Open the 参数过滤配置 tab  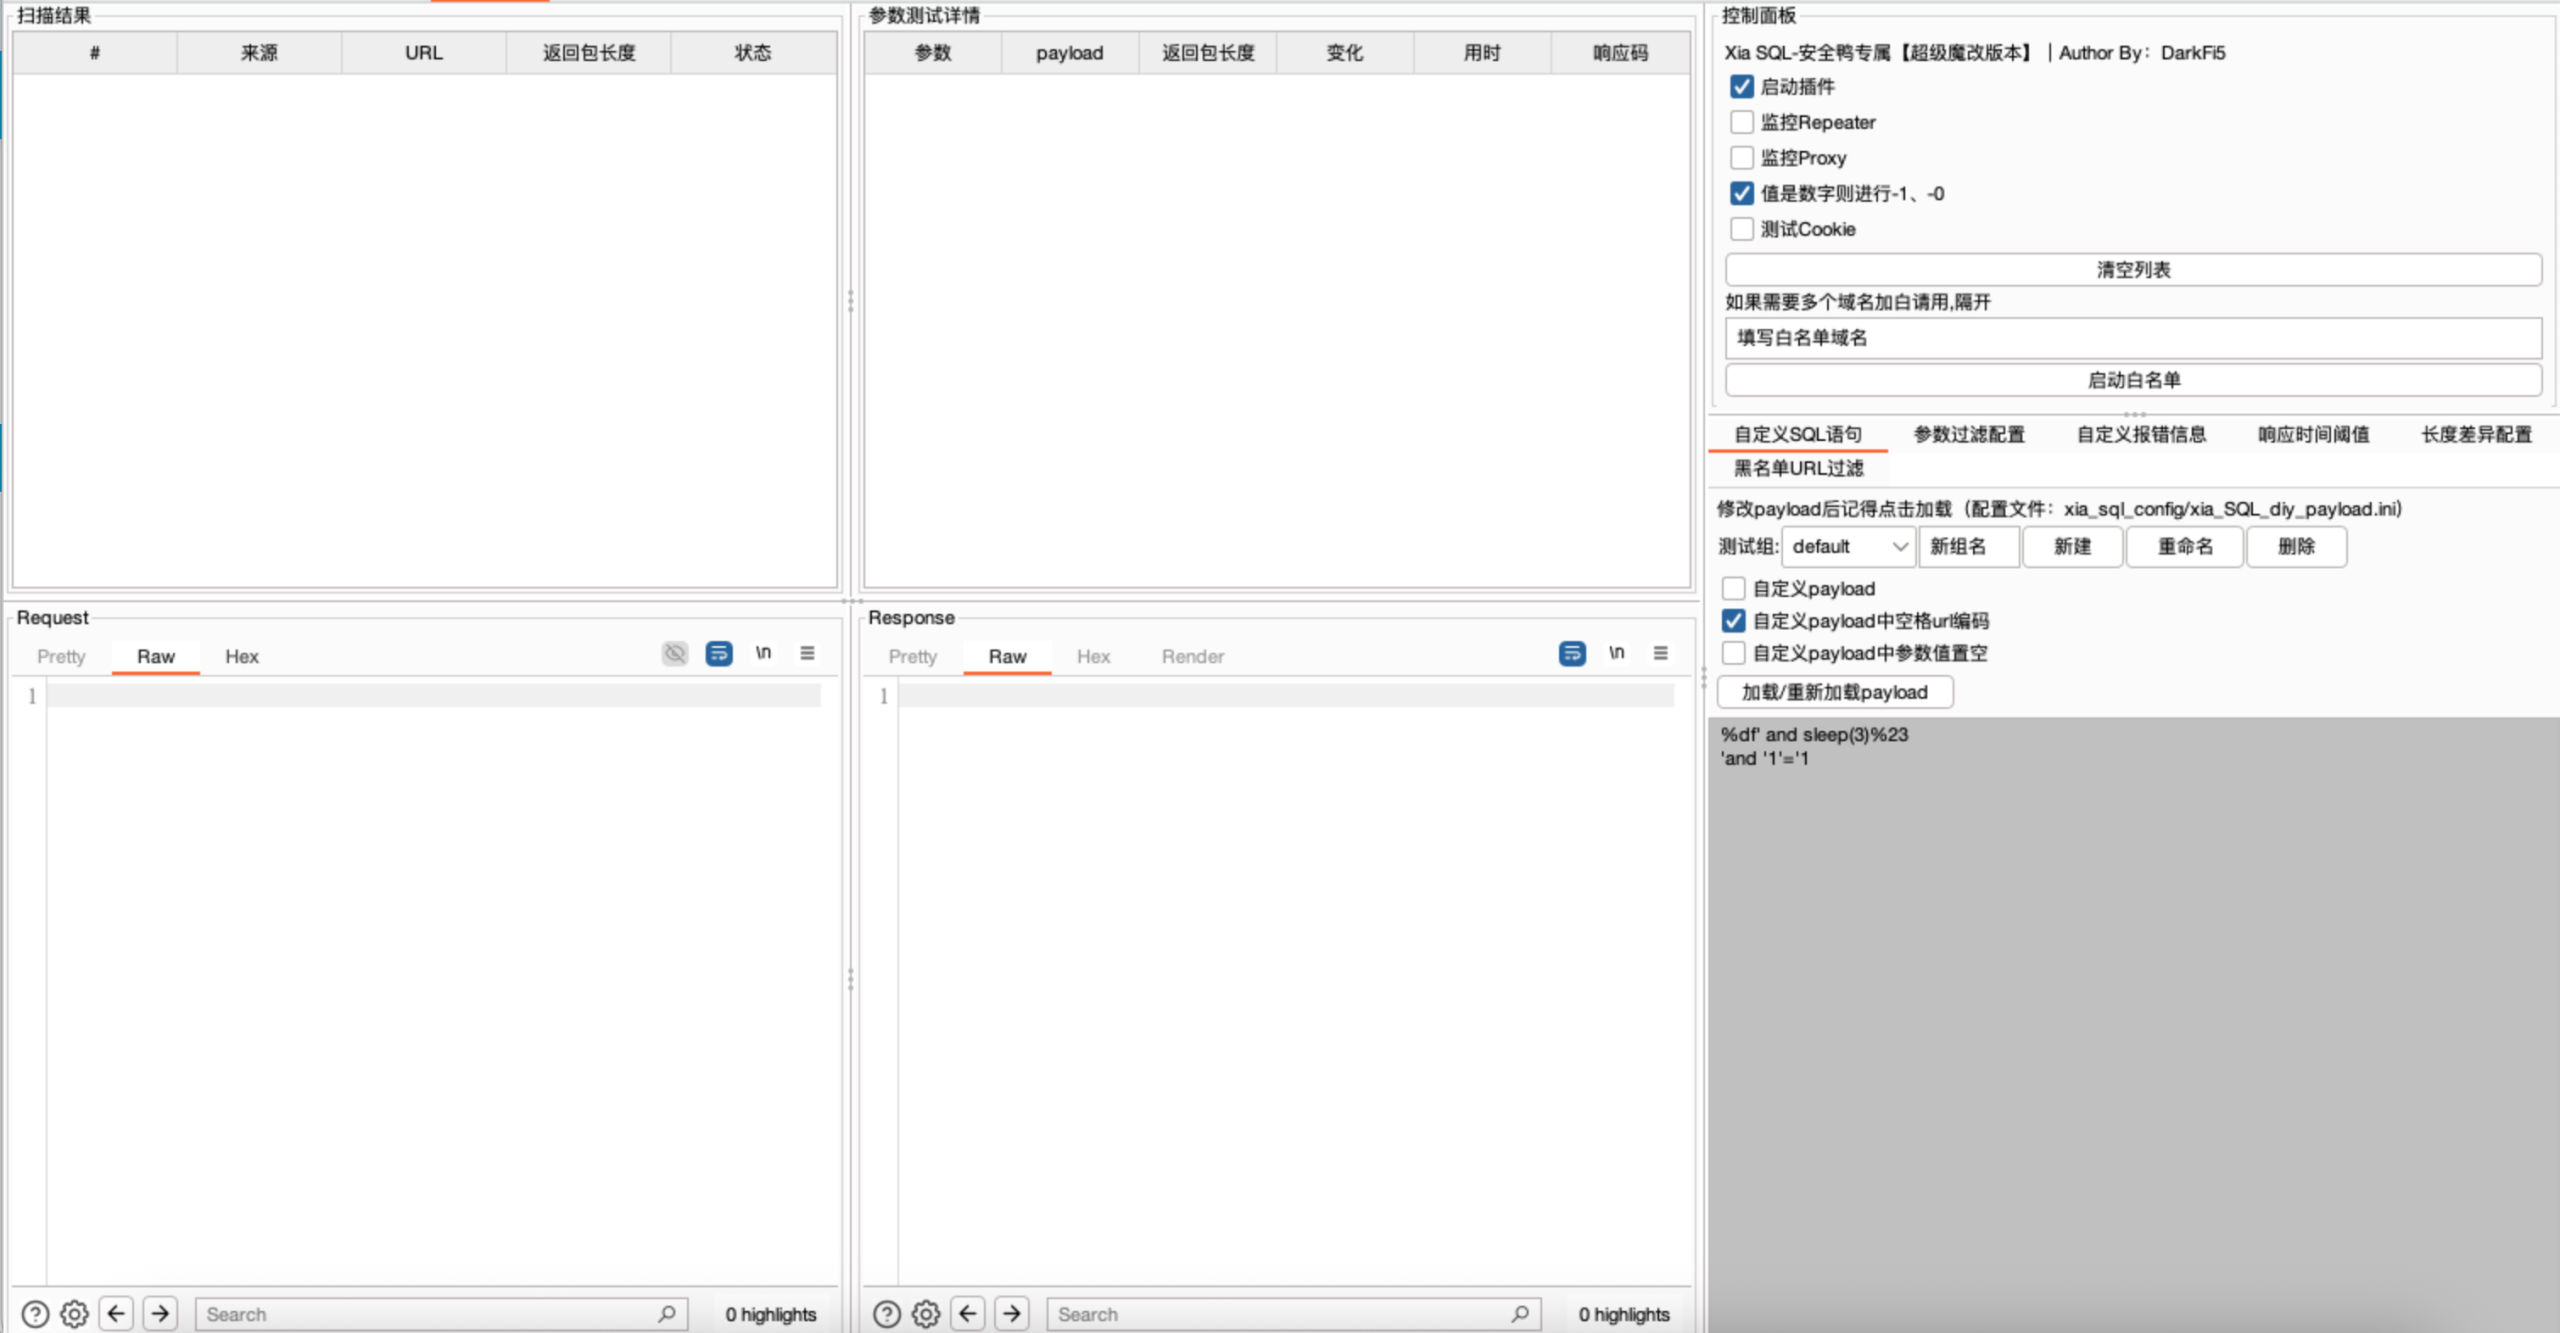[x=1969, y=434]
